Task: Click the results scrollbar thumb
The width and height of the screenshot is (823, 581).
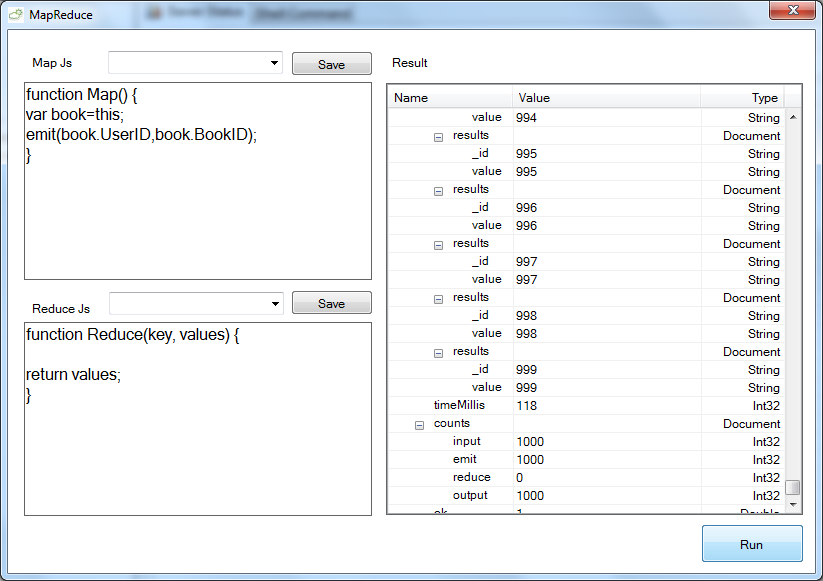Action: [793, 487]
